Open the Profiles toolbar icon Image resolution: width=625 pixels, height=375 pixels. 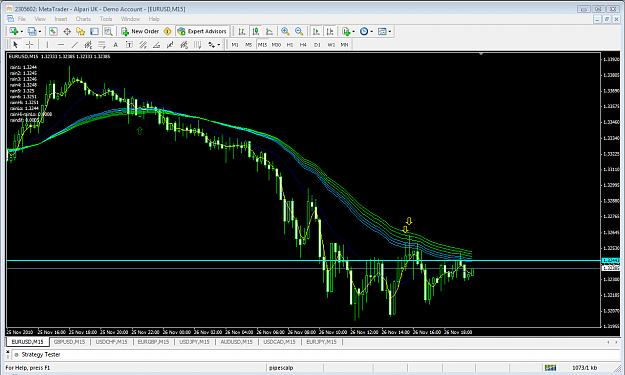click(x=32, y=31)
